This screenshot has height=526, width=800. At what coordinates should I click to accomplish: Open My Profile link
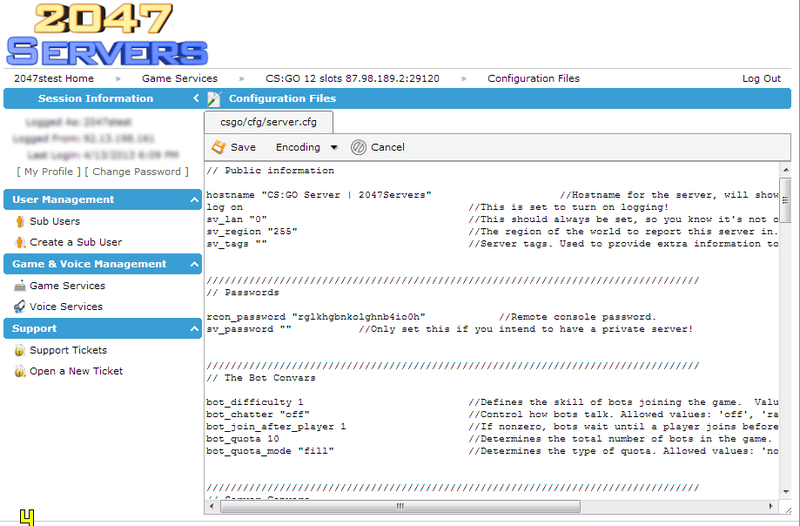[x=48, y=172]
